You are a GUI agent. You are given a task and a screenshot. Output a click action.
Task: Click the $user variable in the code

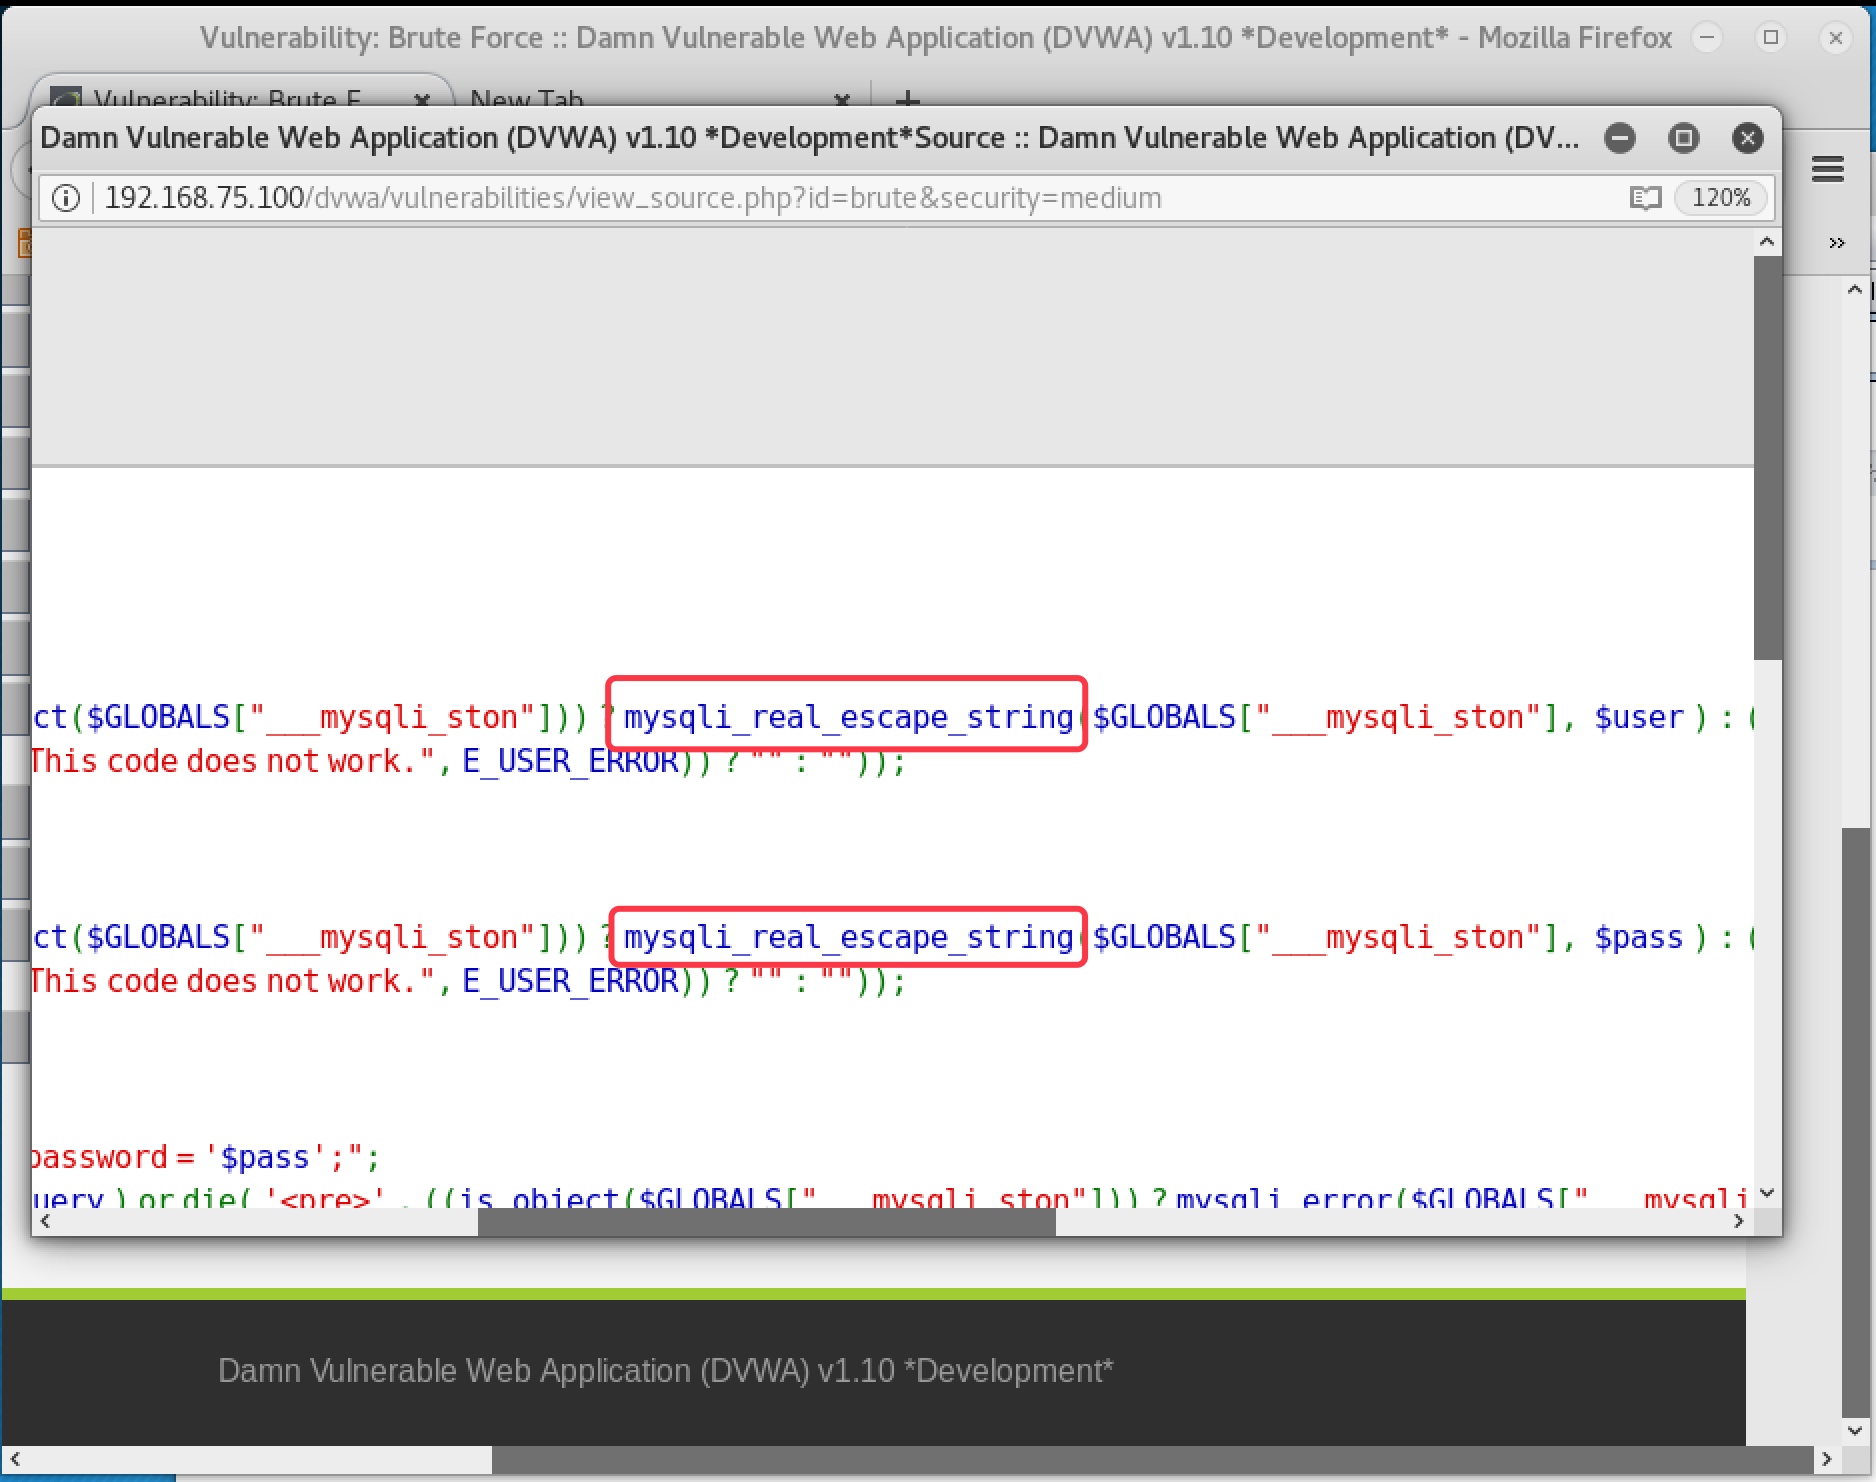click(1639, 717)
